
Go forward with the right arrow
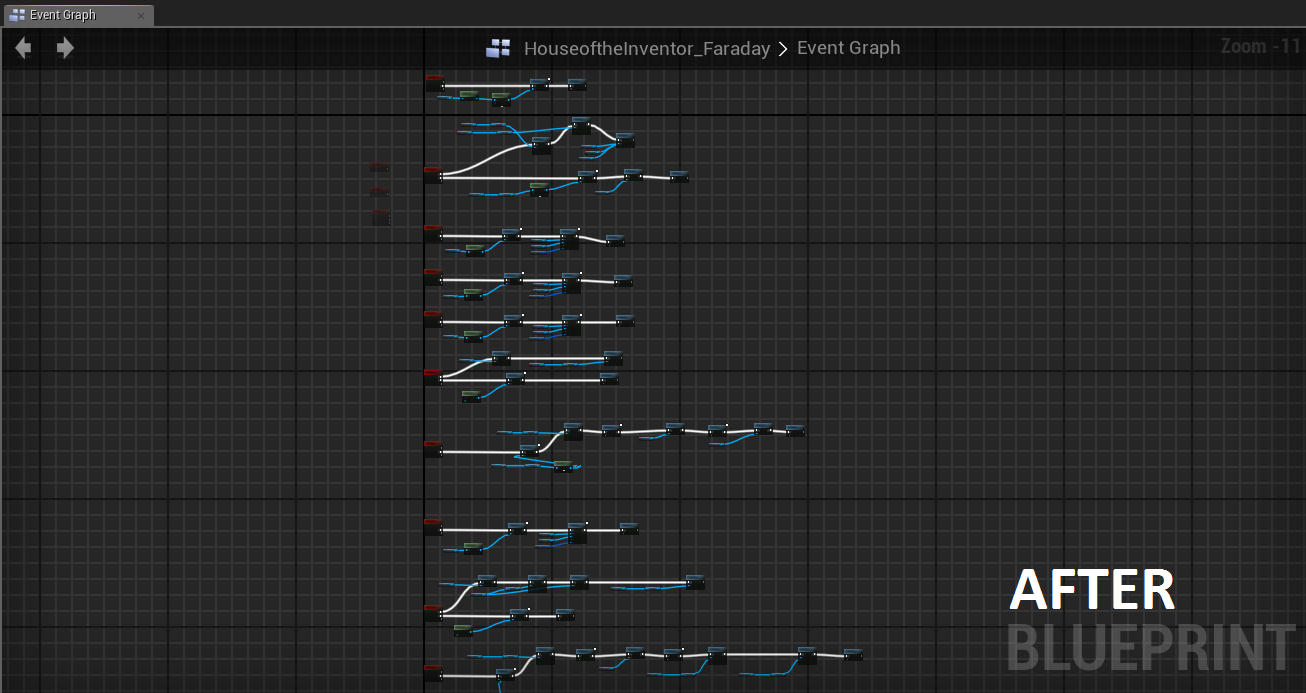[x=65, y=48]
